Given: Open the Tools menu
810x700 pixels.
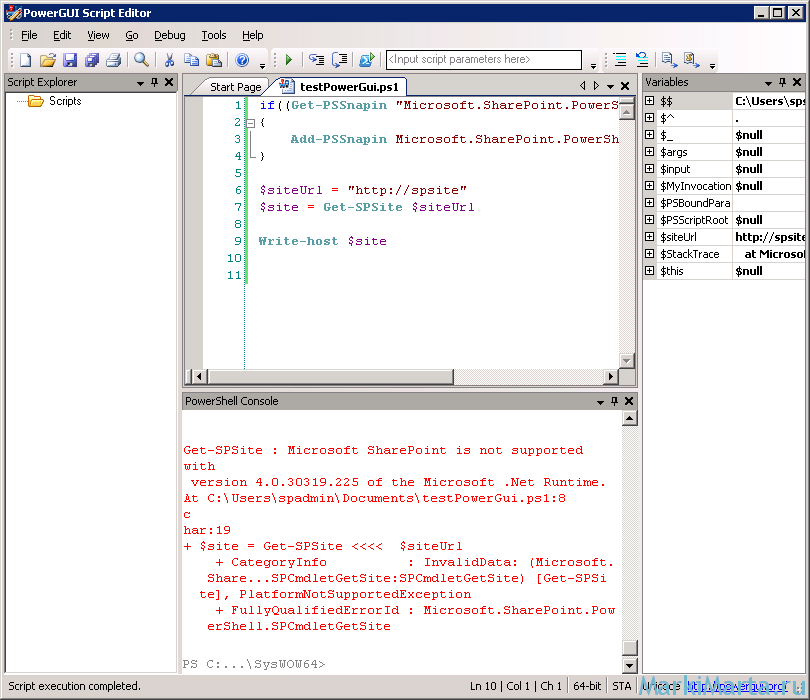Looking at the screenshot, I should [x=214, y=35].
